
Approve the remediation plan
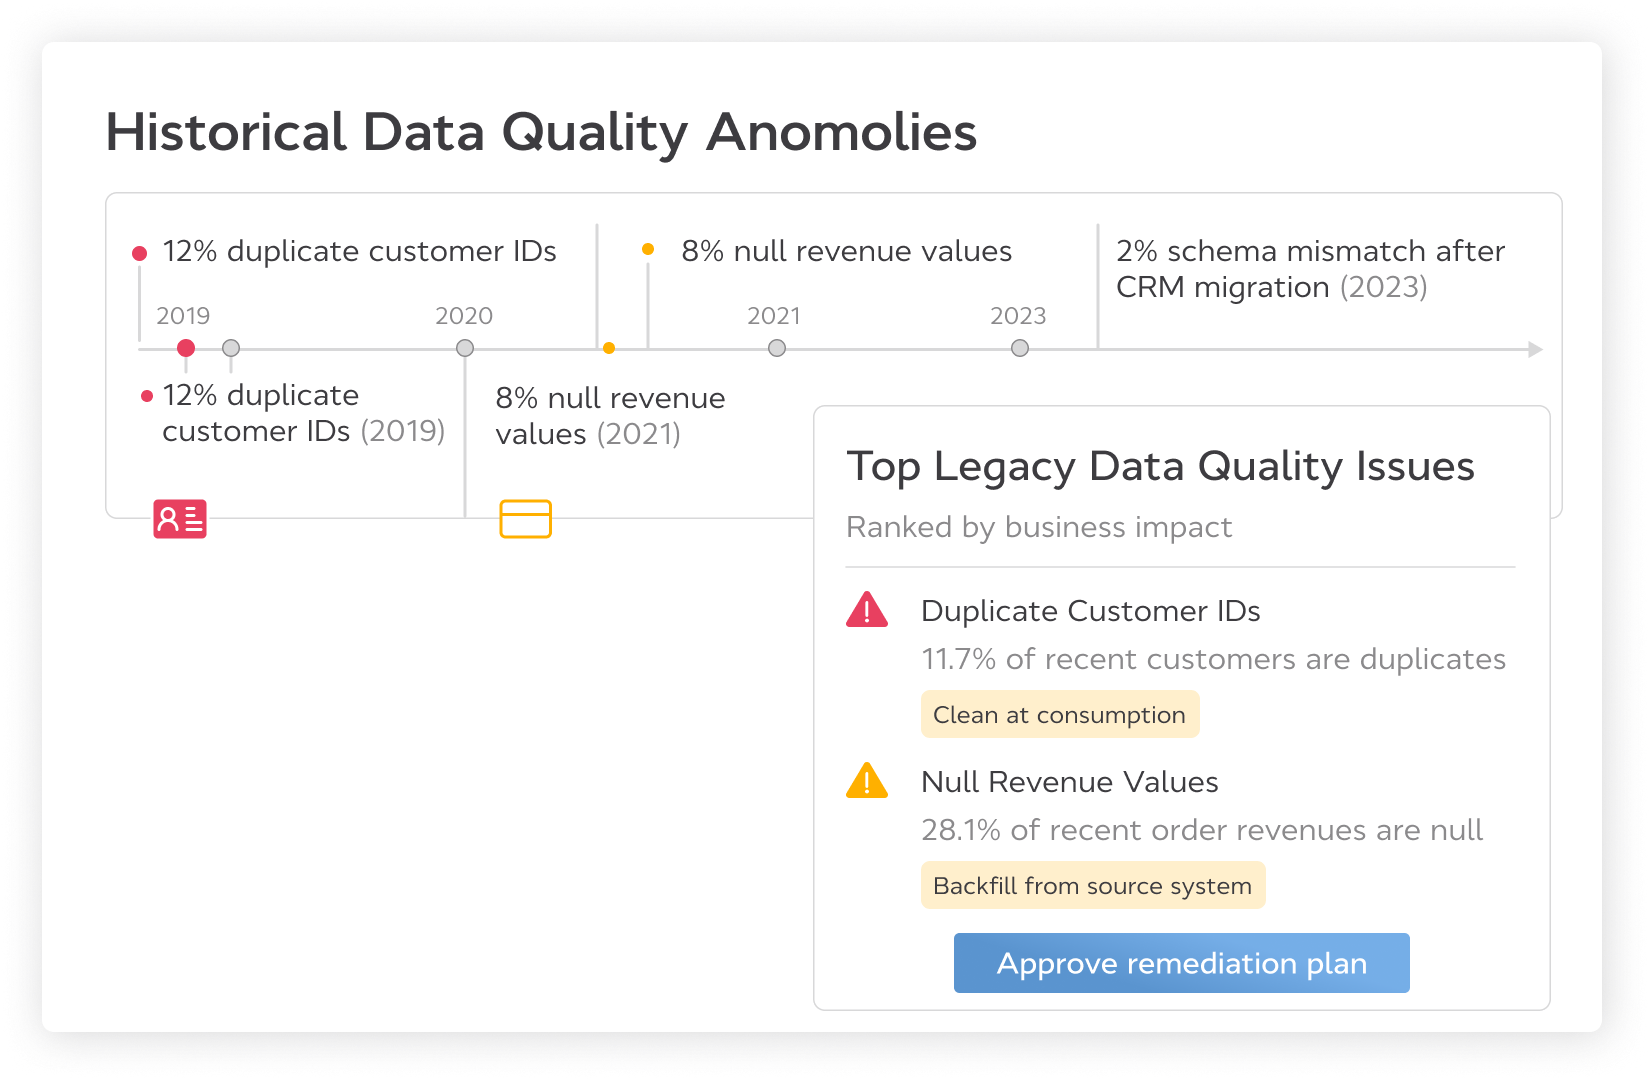coord(1181,963)
